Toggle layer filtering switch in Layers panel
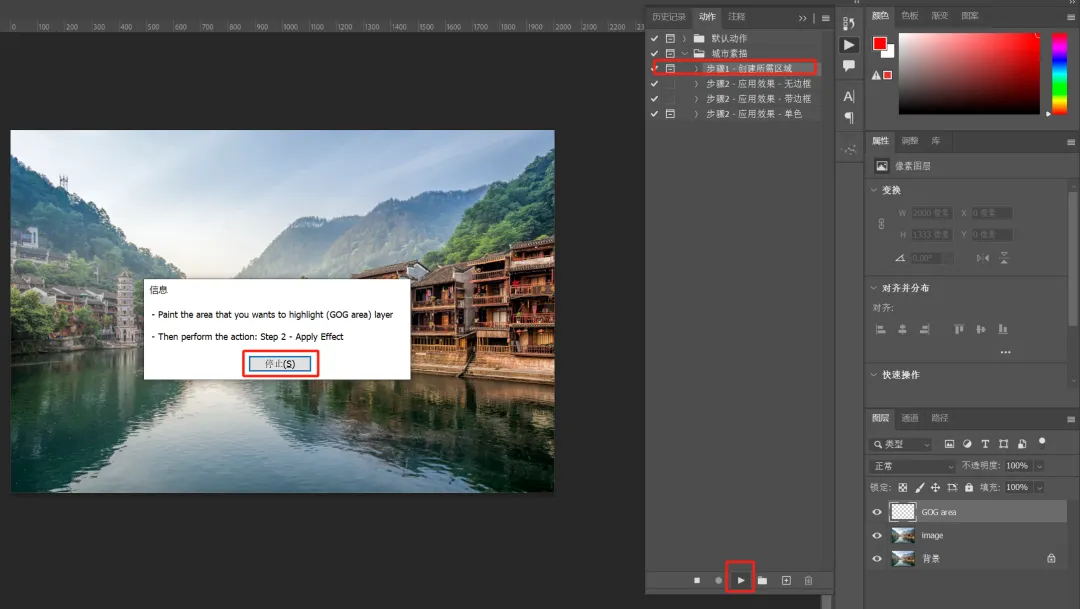Image resolution: width=1080 pixels, height=609 pixels. (1042, 442)
